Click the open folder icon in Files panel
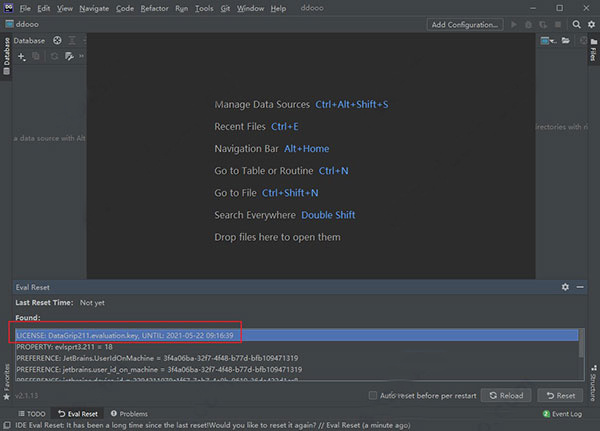The image size is (600, 431). [x=566, y=41]
